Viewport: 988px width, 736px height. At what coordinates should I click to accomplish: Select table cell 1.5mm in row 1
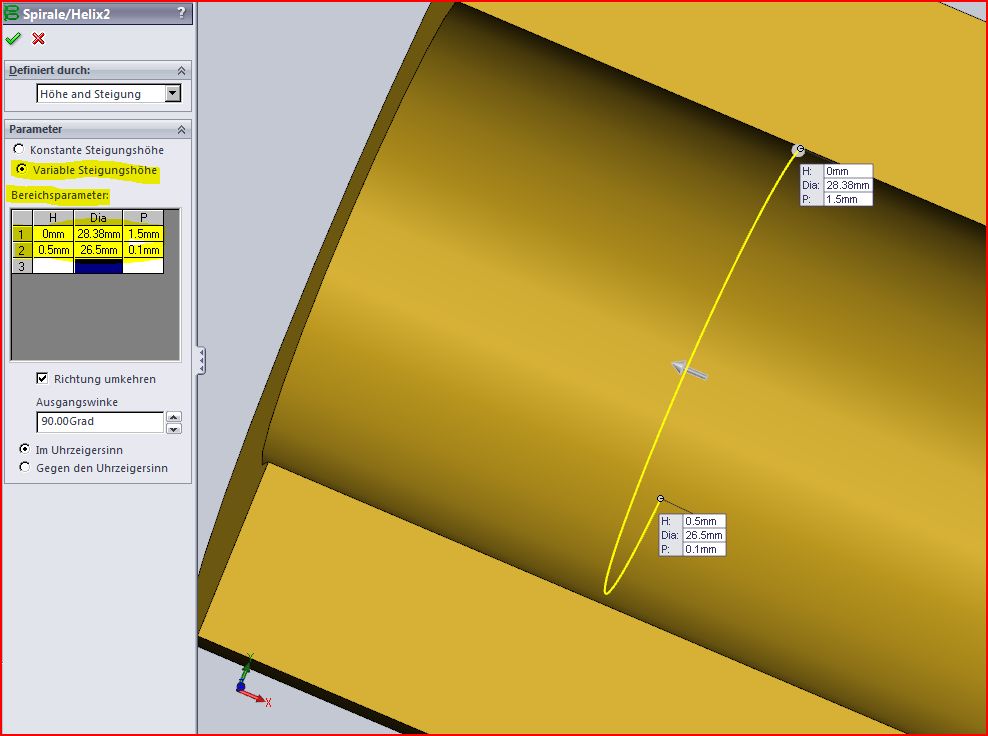tap(144, 234)
